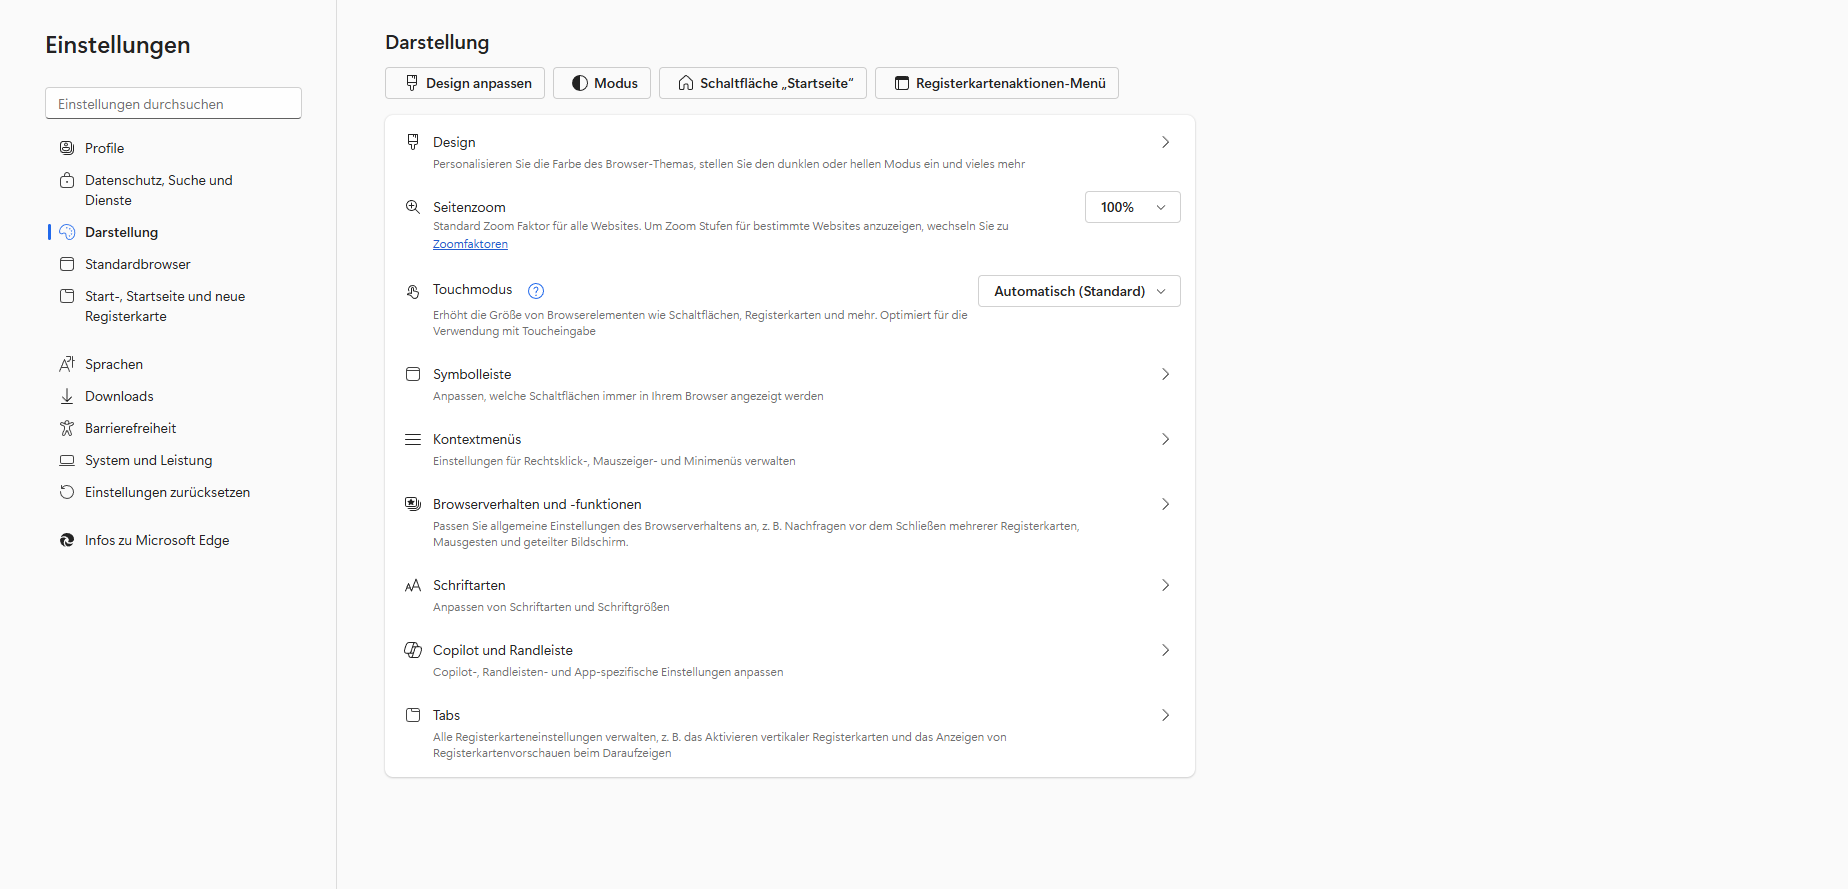Click the Downloads arrow icon
The width and height of the screenshot is (1848, 889).
coord(67,396)
